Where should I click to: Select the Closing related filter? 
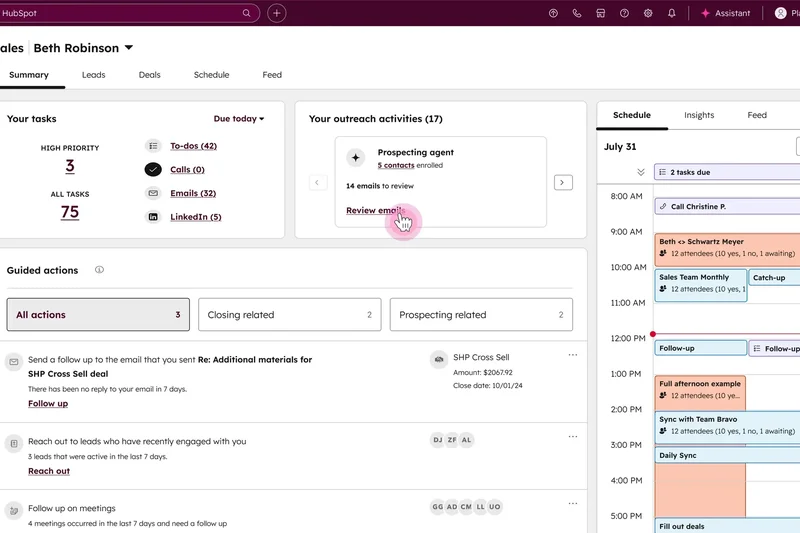point(289,315)
